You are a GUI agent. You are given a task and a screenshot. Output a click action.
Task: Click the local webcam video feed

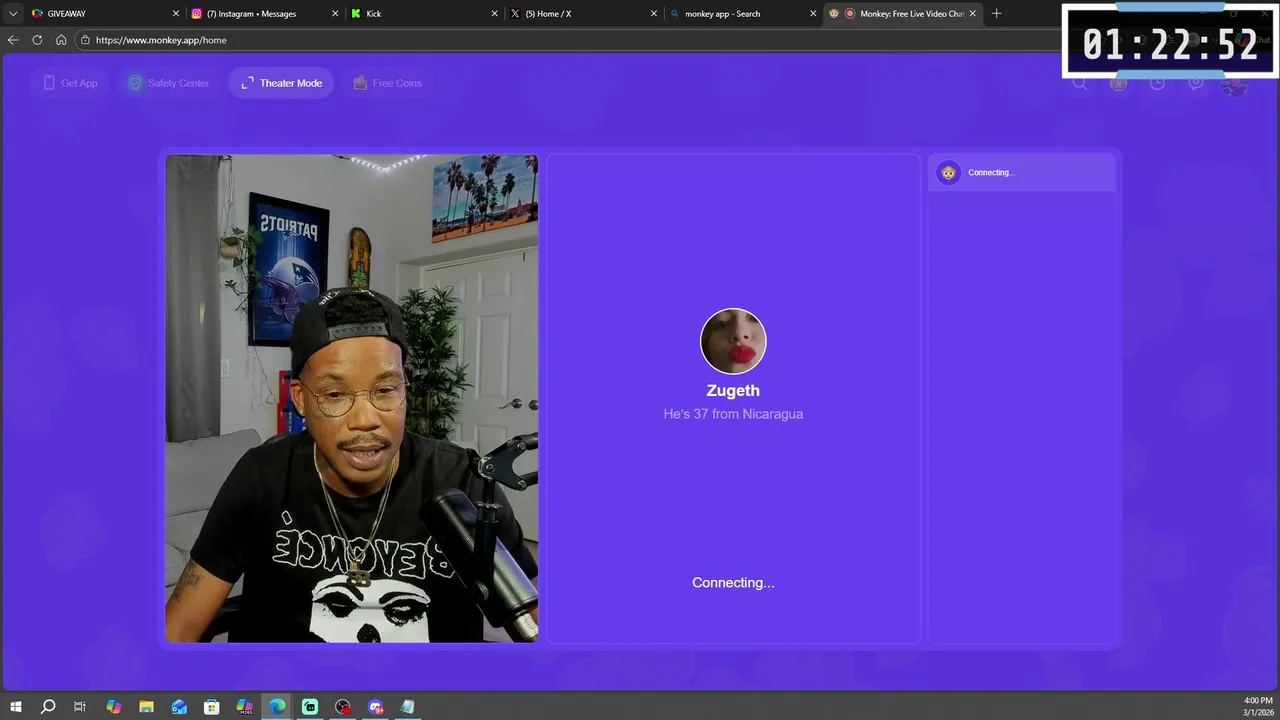(351, 398)
